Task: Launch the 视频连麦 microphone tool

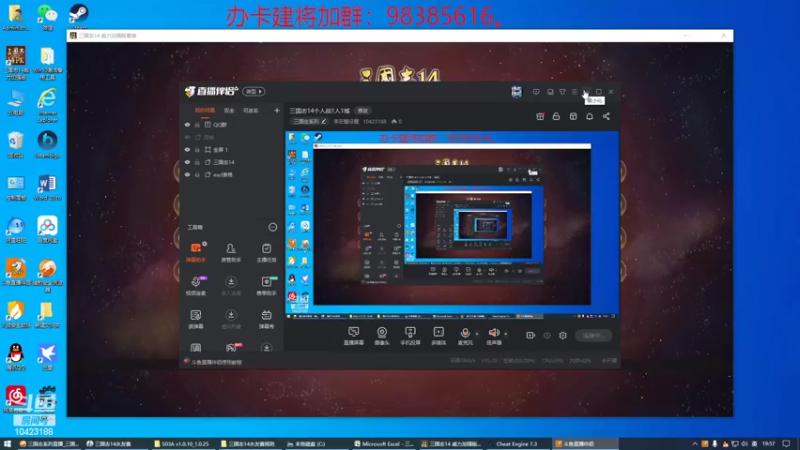Action: click(x=196, y=286)
